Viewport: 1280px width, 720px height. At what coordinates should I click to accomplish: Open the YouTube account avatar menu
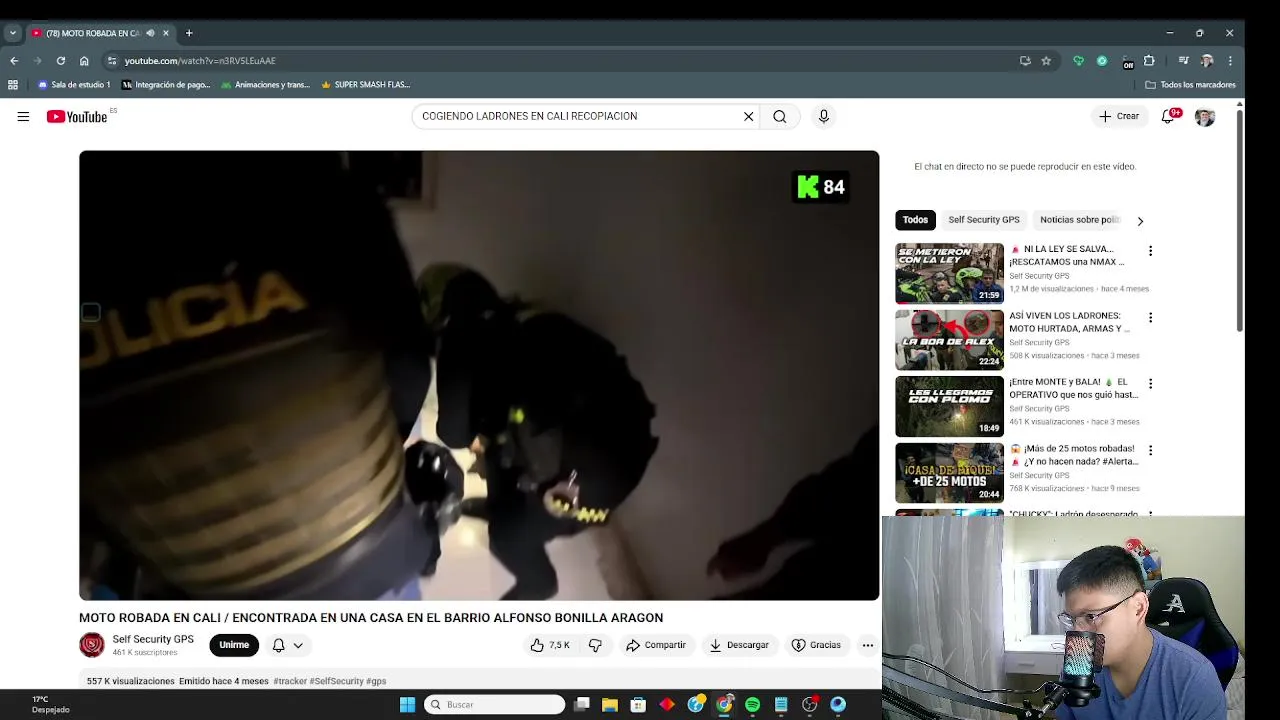[1205, 117]
